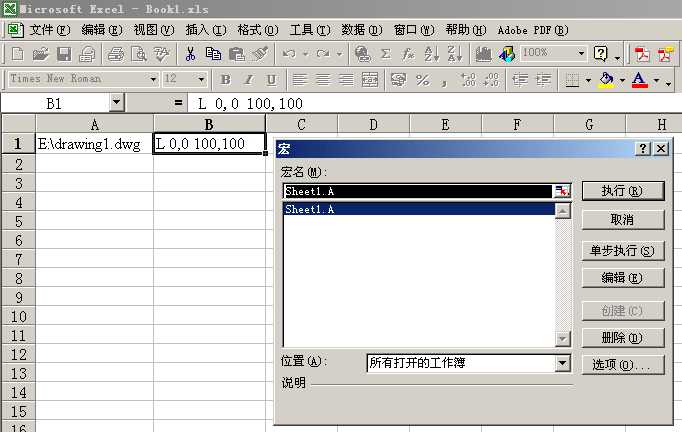Insert hyperlink with globe icon
The image size is (682, 432).
362,54
